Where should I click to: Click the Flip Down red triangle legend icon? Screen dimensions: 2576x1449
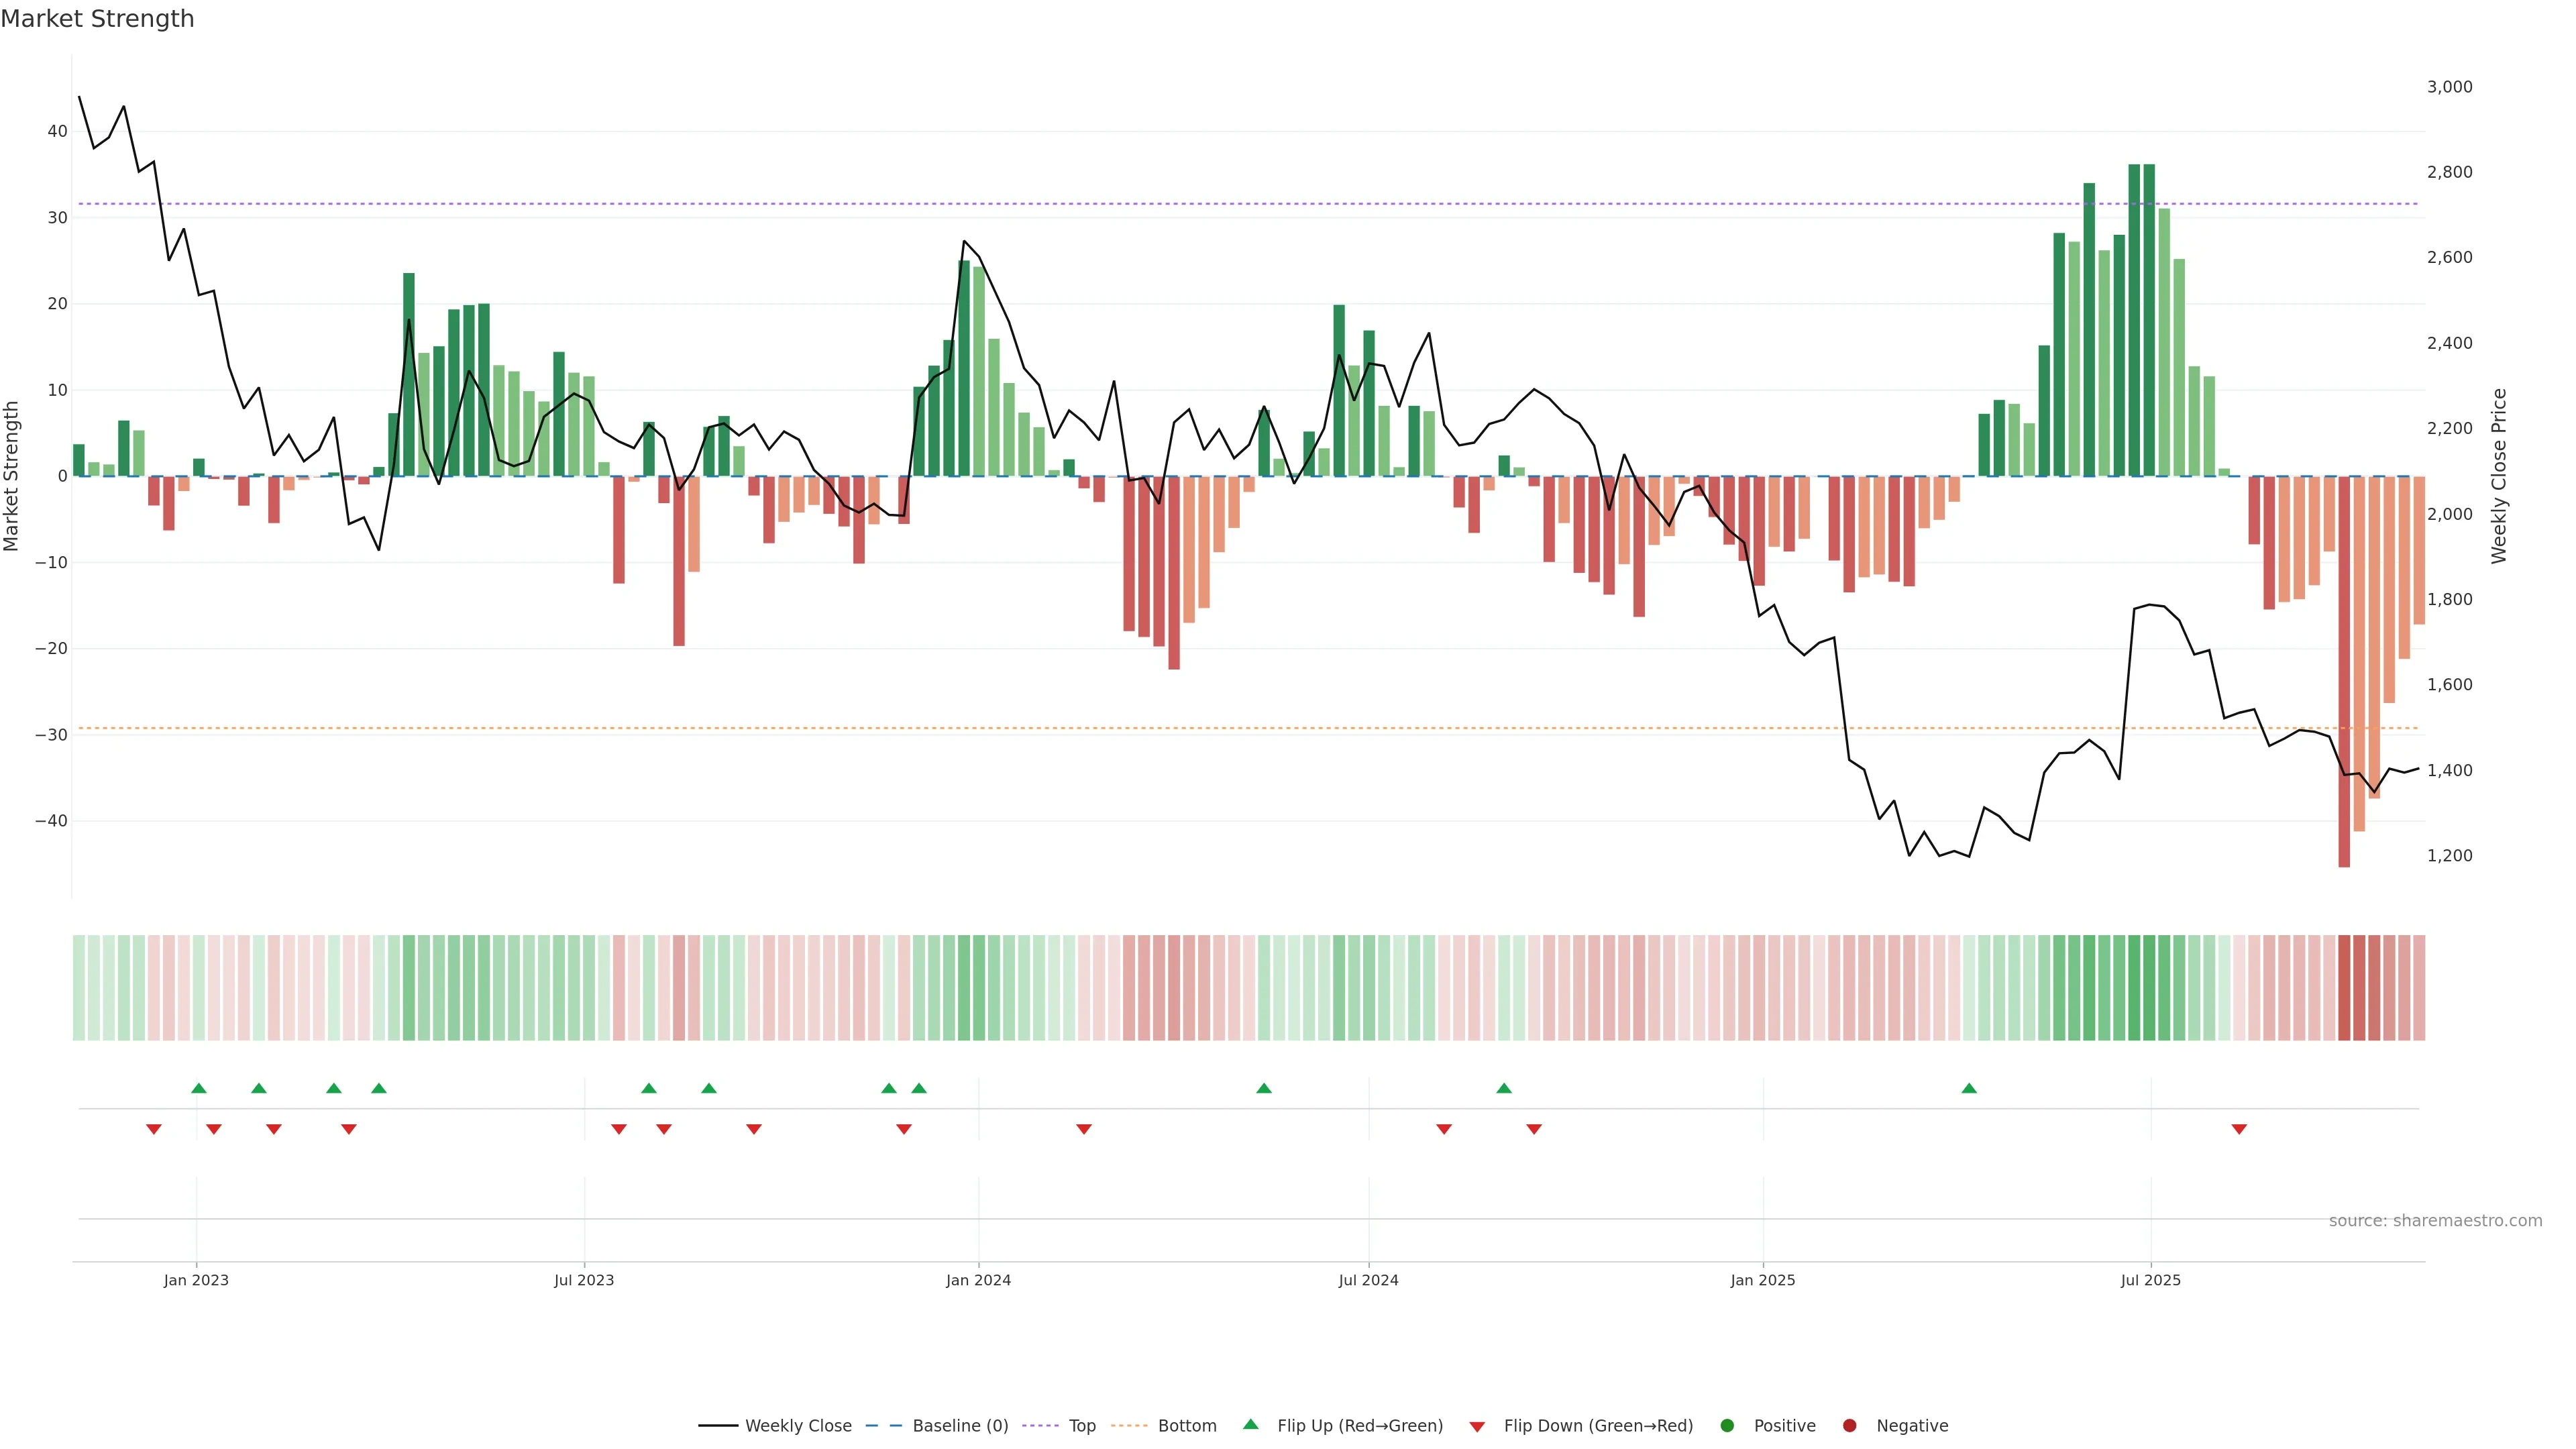point(1477,1427)
